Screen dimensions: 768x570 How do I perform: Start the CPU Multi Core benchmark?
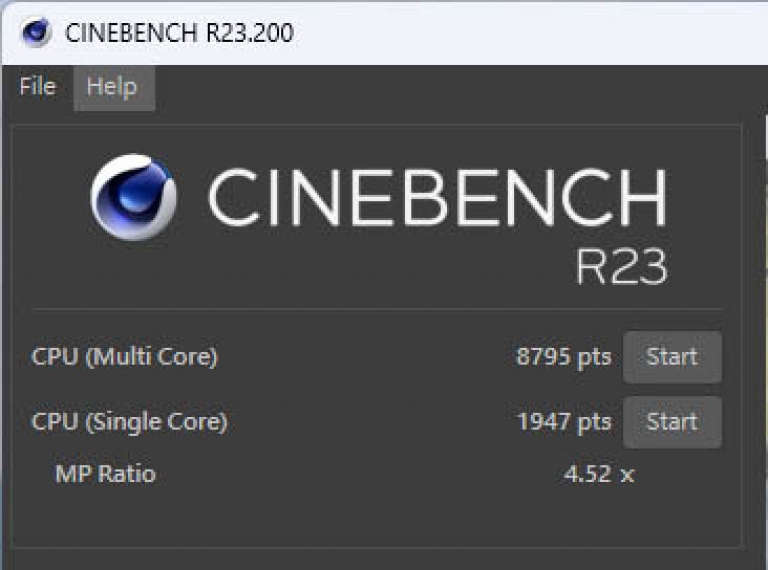click(672, 357)
